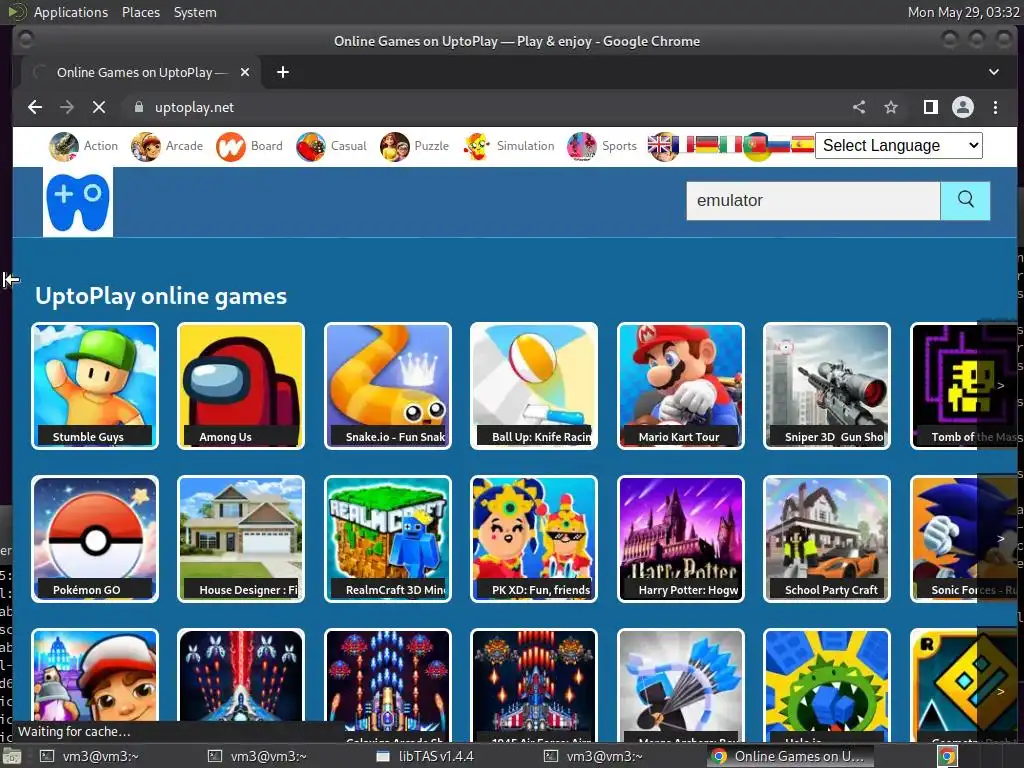
Task: Open the PK XD game tile
Action: point(534,539)
